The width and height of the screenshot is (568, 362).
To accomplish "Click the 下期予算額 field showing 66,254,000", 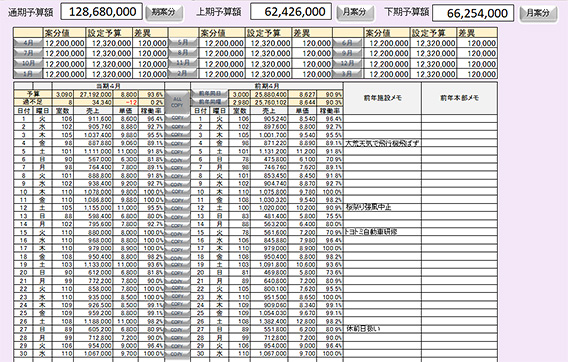I will click(x=473, y=13).
